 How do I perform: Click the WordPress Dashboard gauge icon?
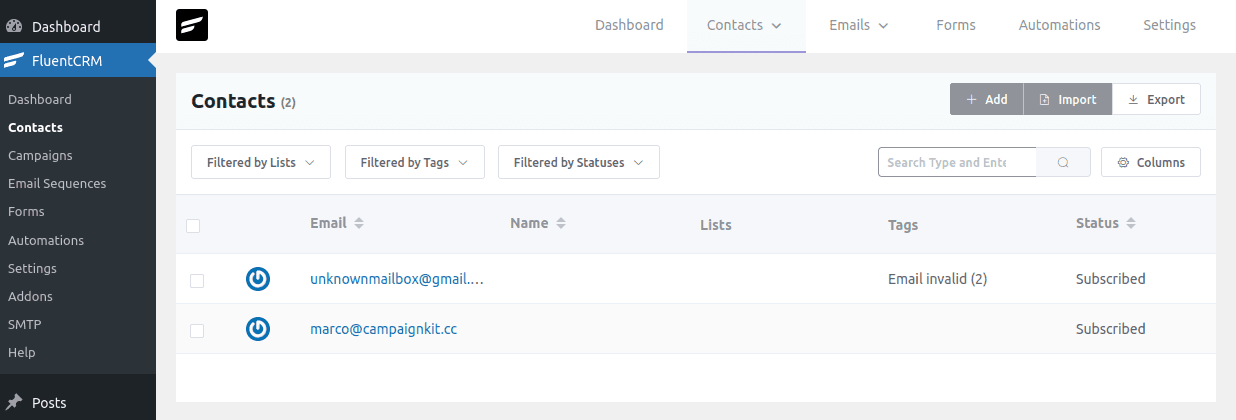[14, 26]
